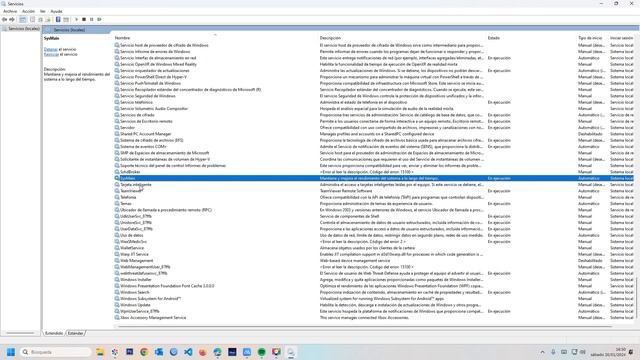The width and height of the screenshot is (640, 360).
Task: Pause the service with the pause toolbar icon
Action: tap(91, 20)
